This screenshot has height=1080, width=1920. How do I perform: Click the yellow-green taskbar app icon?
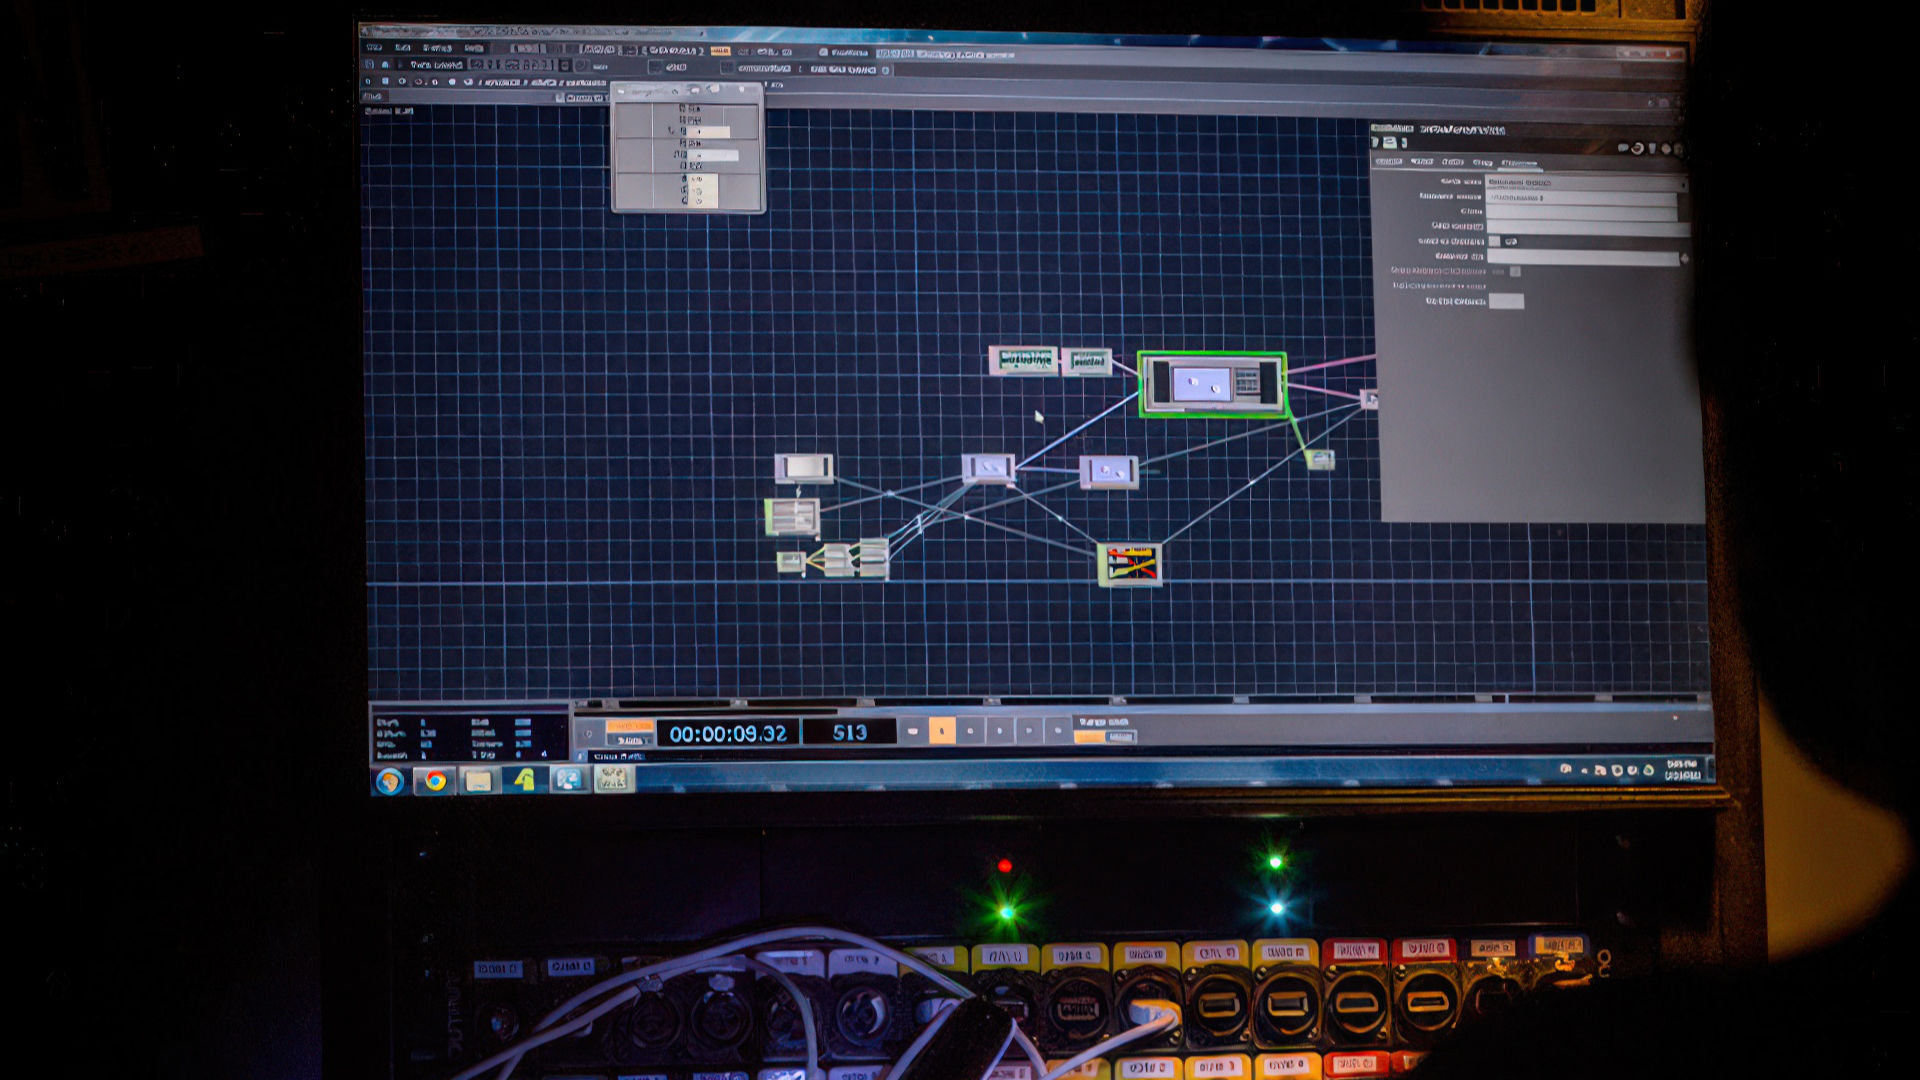524,780
